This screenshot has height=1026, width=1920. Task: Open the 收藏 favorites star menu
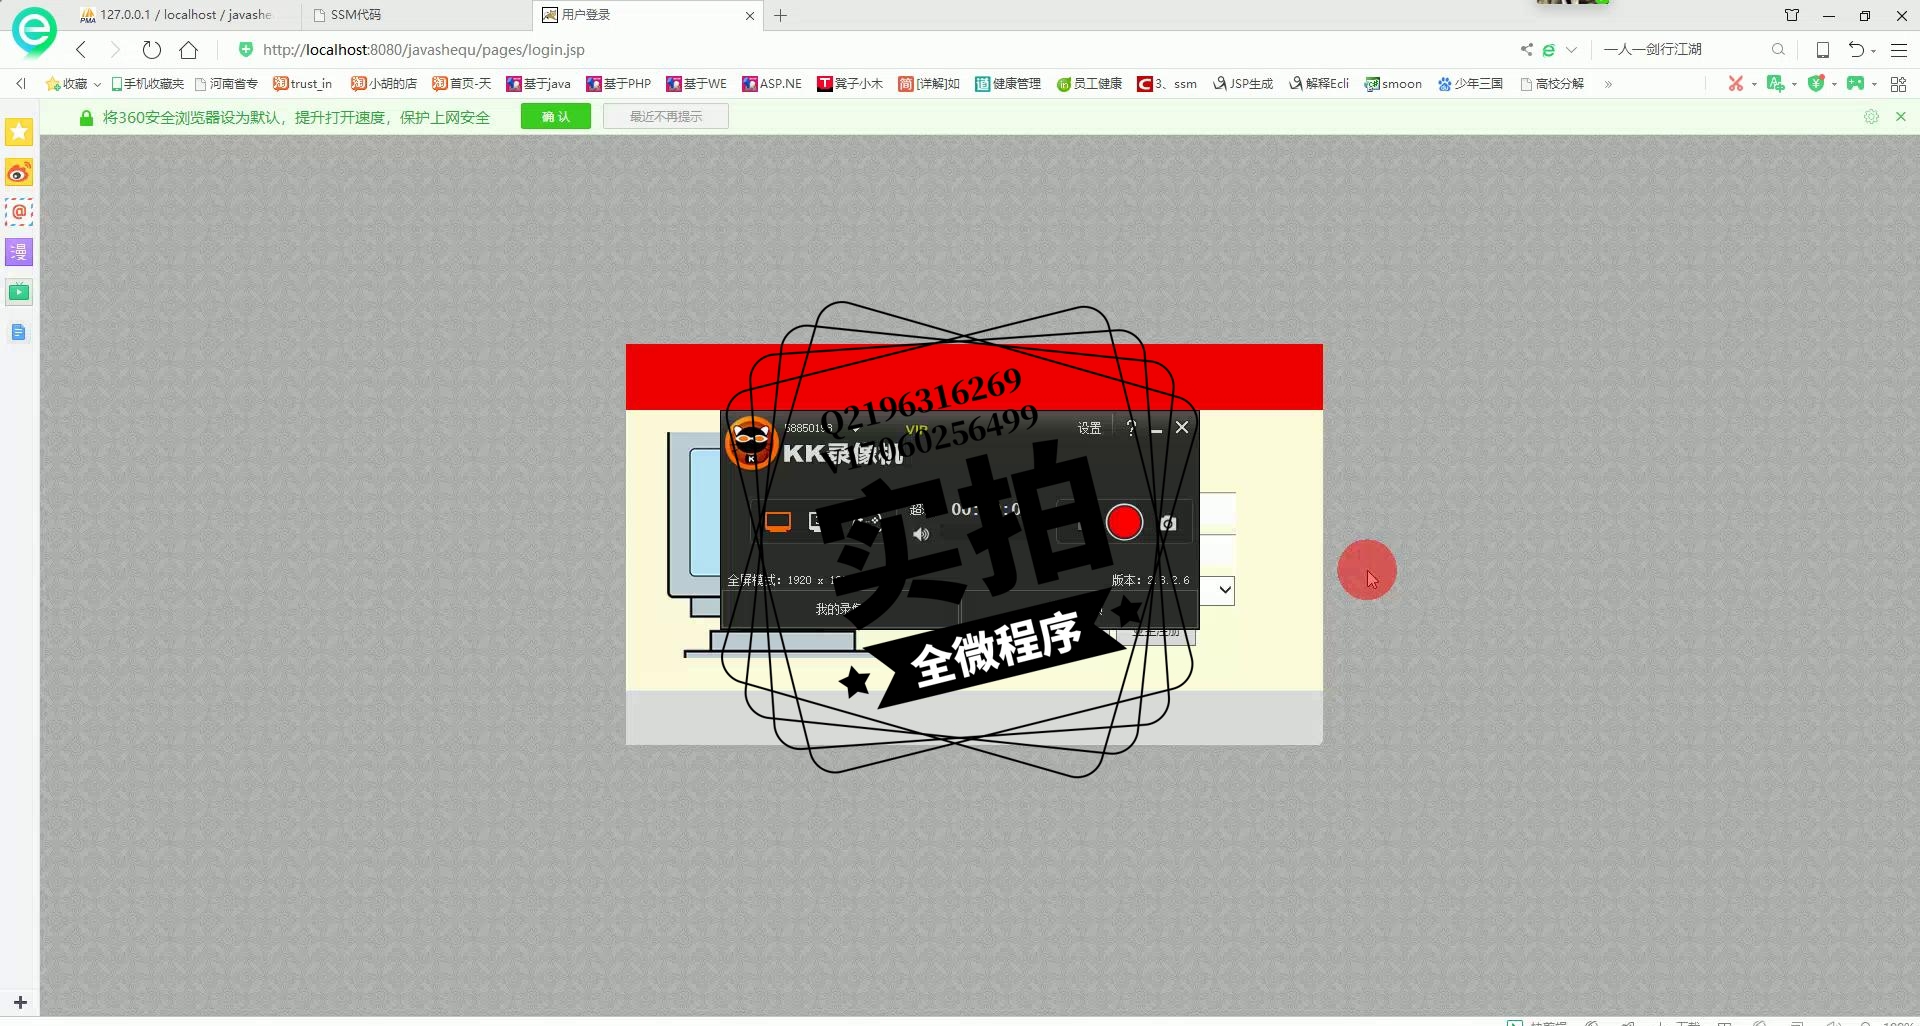click(x=73, y=84)
